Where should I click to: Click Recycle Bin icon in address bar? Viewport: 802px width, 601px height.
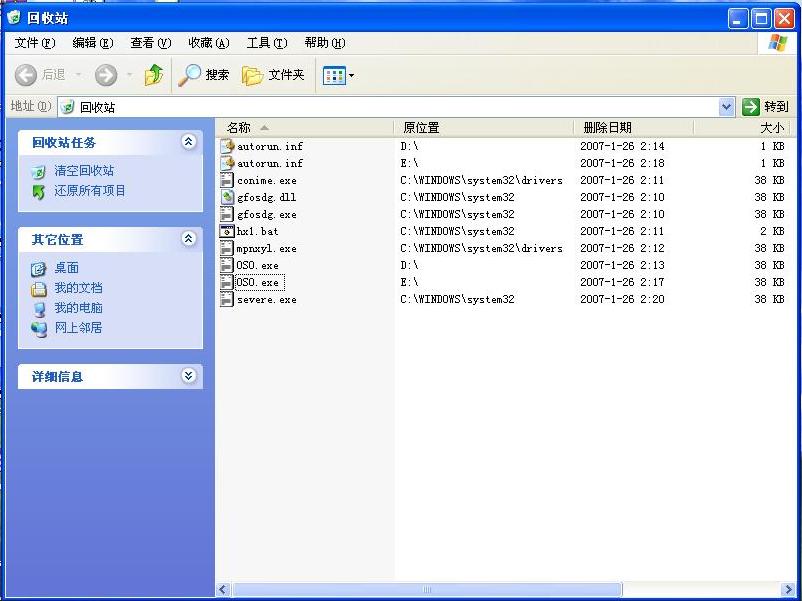(68, 107)
